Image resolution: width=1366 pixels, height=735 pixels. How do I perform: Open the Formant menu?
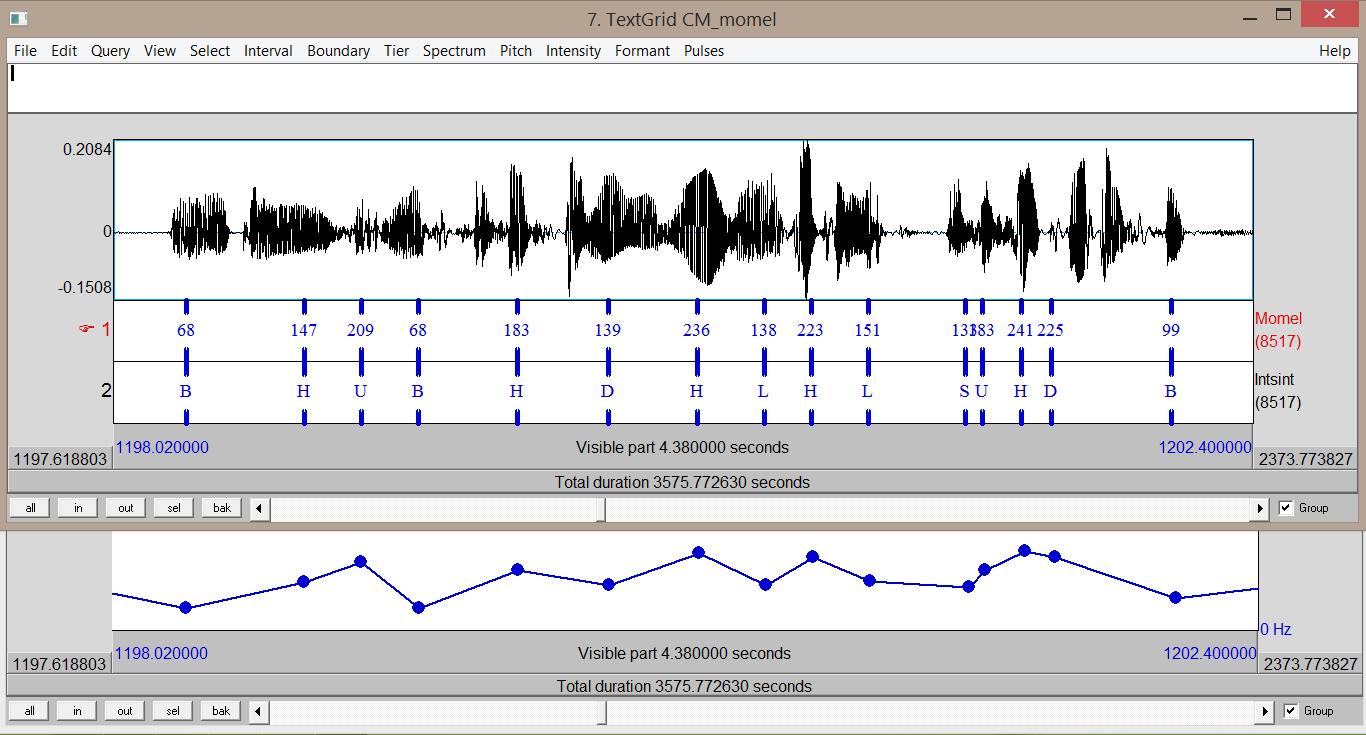click(x=642, y=51)
